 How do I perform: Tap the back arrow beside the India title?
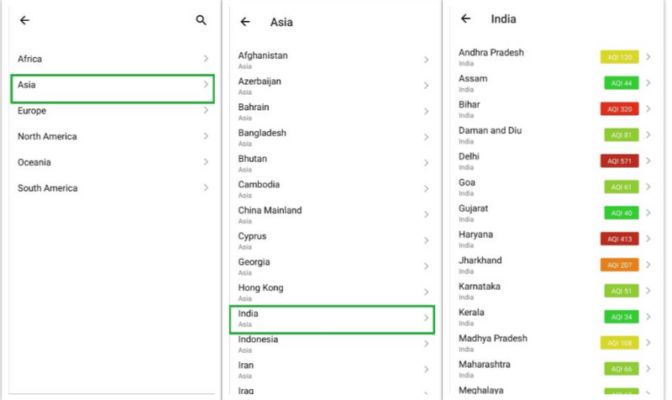coord(466,18)
